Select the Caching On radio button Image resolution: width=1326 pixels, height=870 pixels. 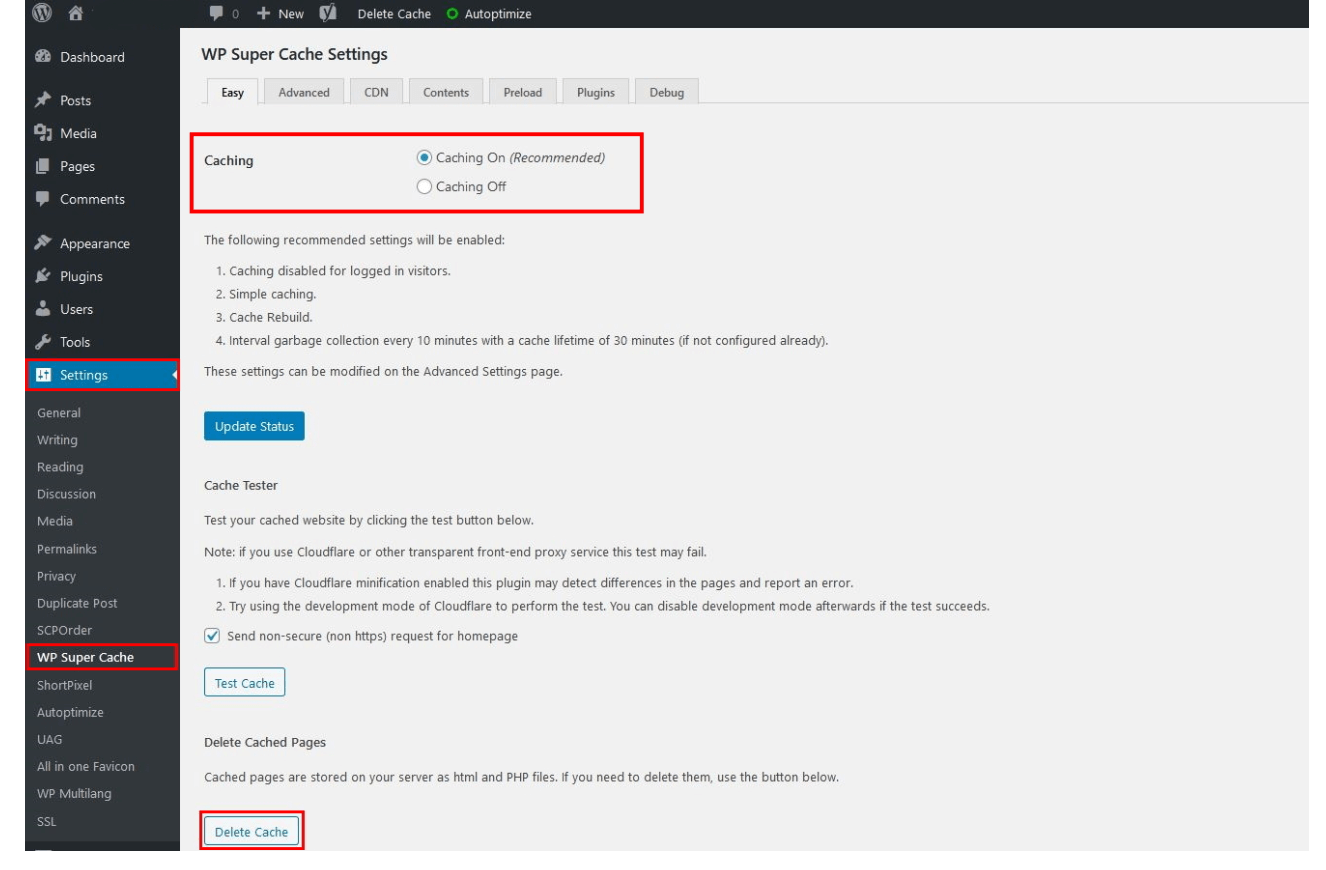(x=424, y=158)
